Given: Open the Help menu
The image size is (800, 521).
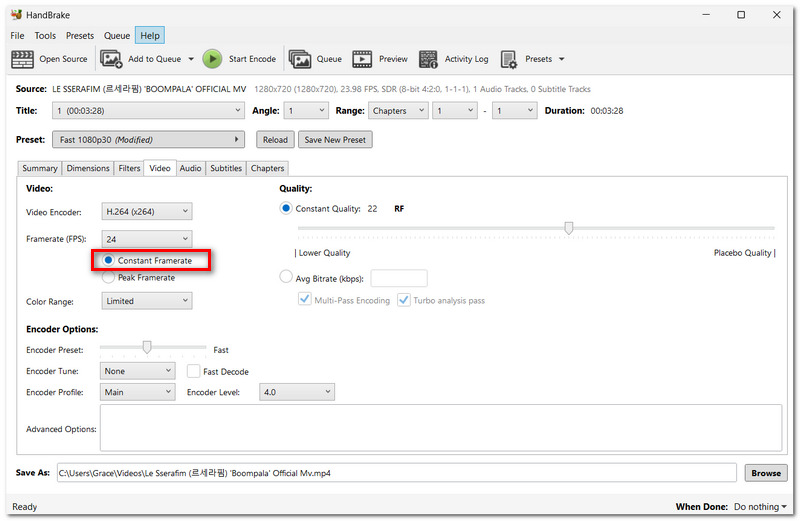Looking at the screenshot, I should click(x=150, y=36).
